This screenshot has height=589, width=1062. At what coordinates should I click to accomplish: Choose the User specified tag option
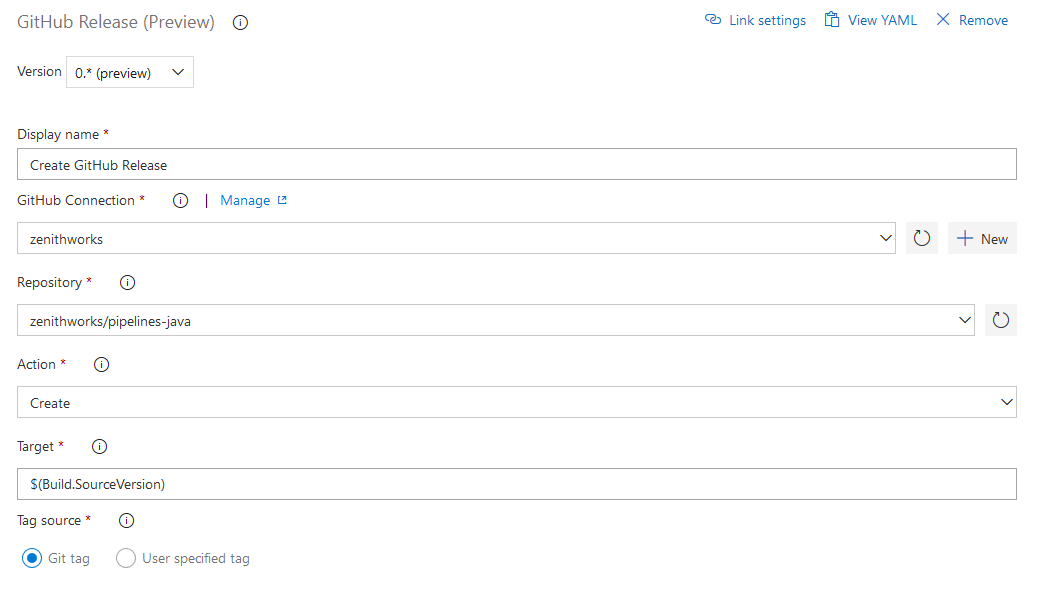tap(126, 558)
